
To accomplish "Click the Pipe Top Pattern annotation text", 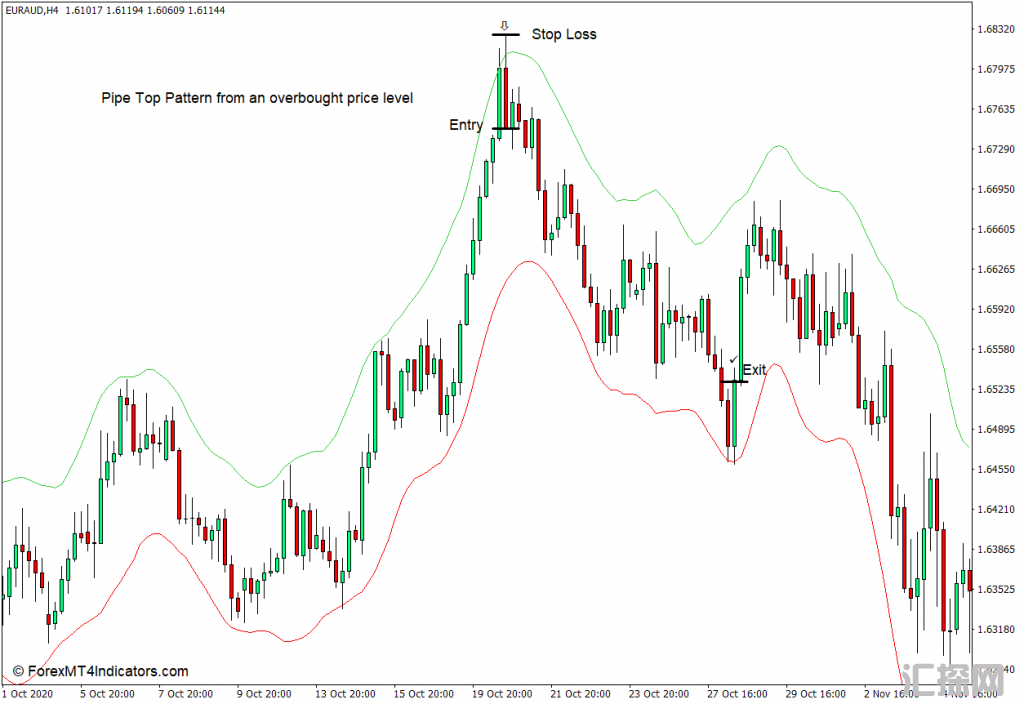I will click(x=257, y=98).
